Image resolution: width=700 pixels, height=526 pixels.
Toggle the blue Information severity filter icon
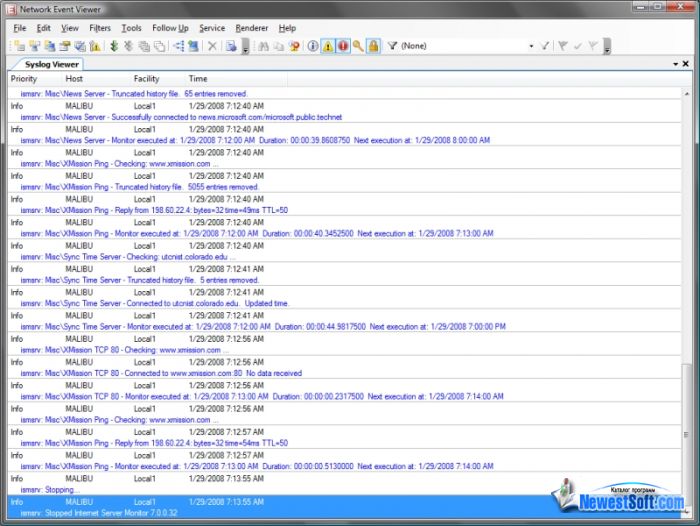pyautogui.click(x=313, y=46)
